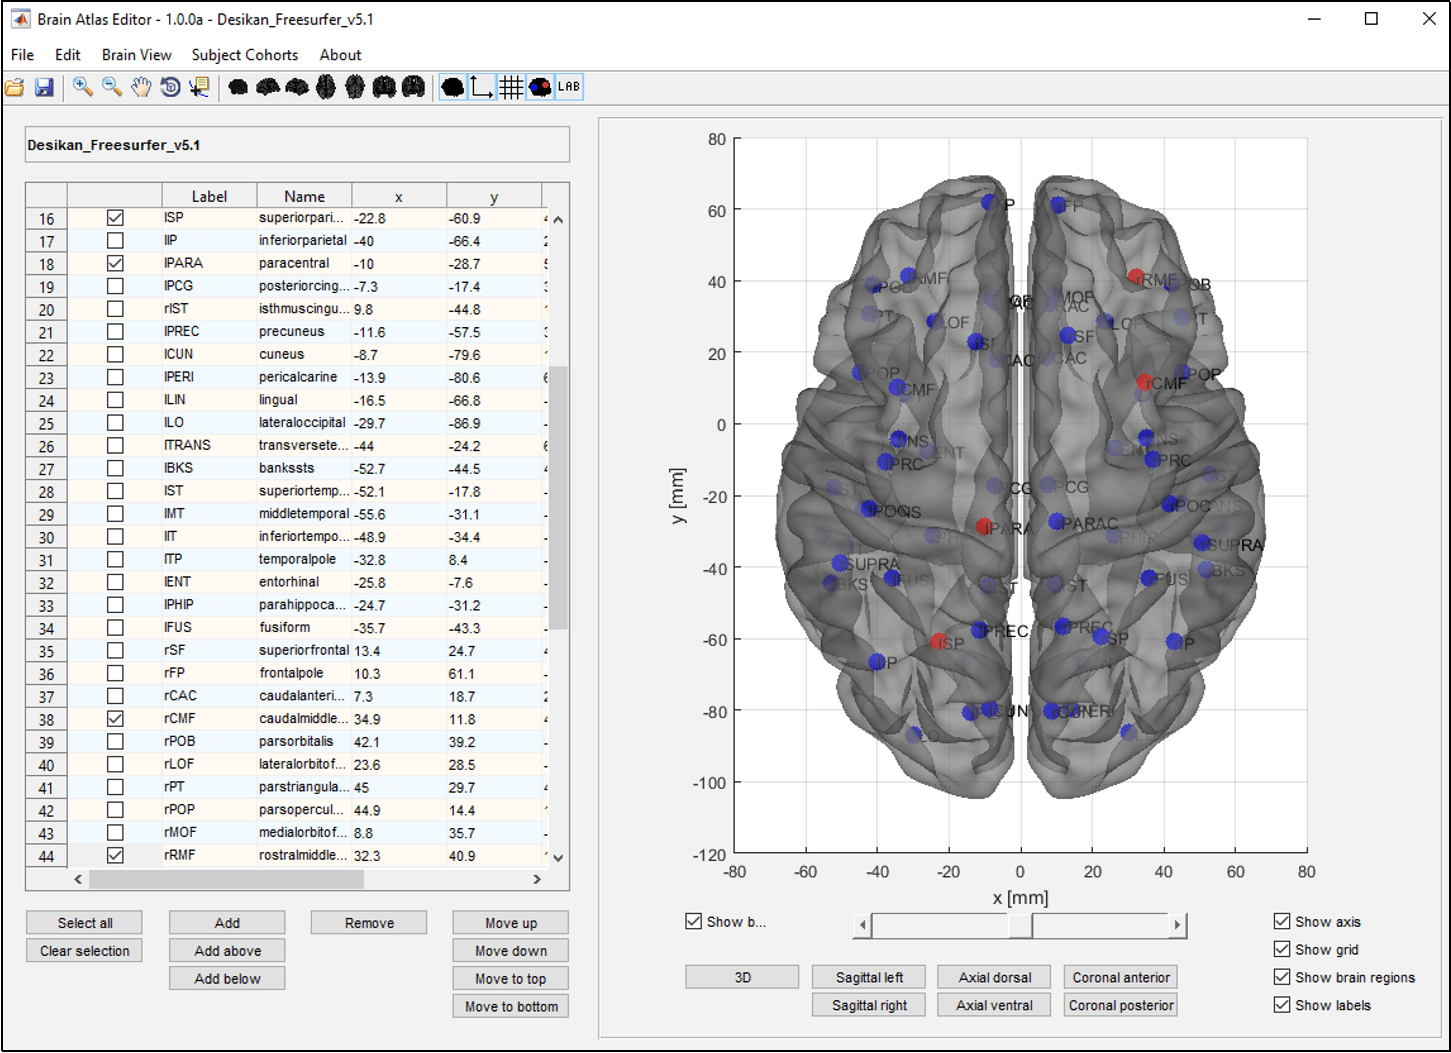Select the Rotate 3D tool
The height and width of the screenshot is (1053, 1451).
click(170, 88)
